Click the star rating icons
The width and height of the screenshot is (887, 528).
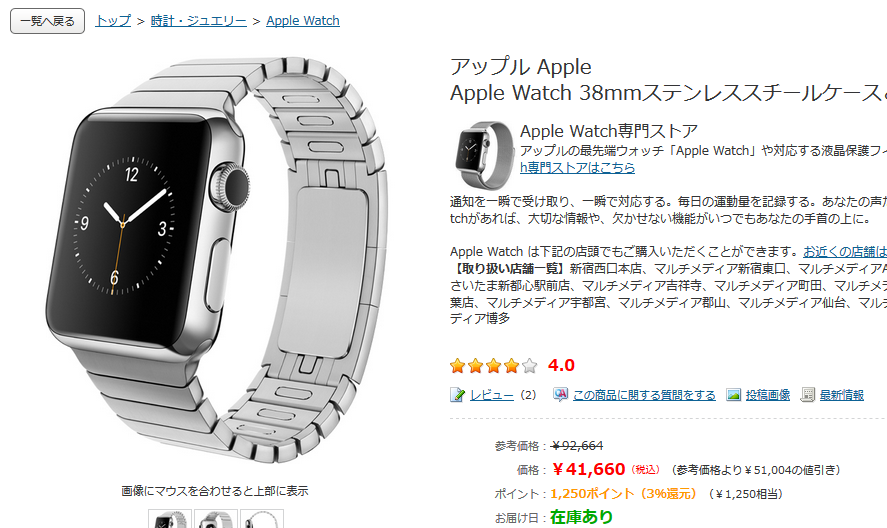click(x=493, y=366)
